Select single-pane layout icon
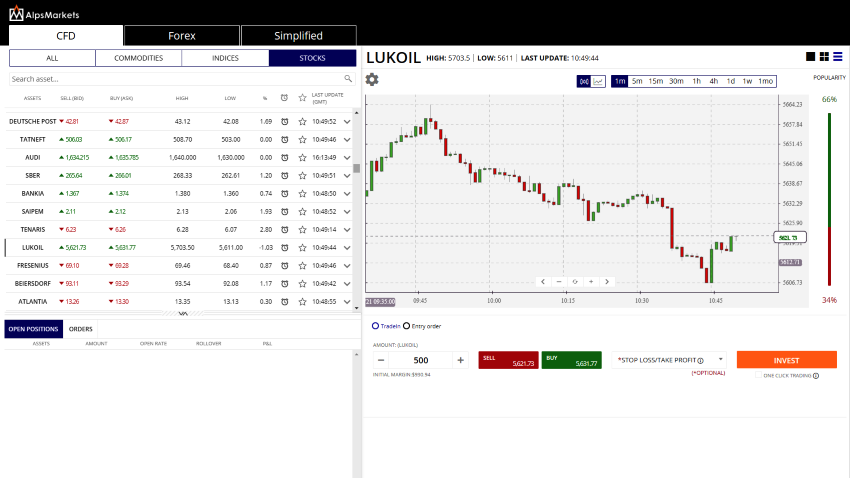 click(x=810, y=56)
